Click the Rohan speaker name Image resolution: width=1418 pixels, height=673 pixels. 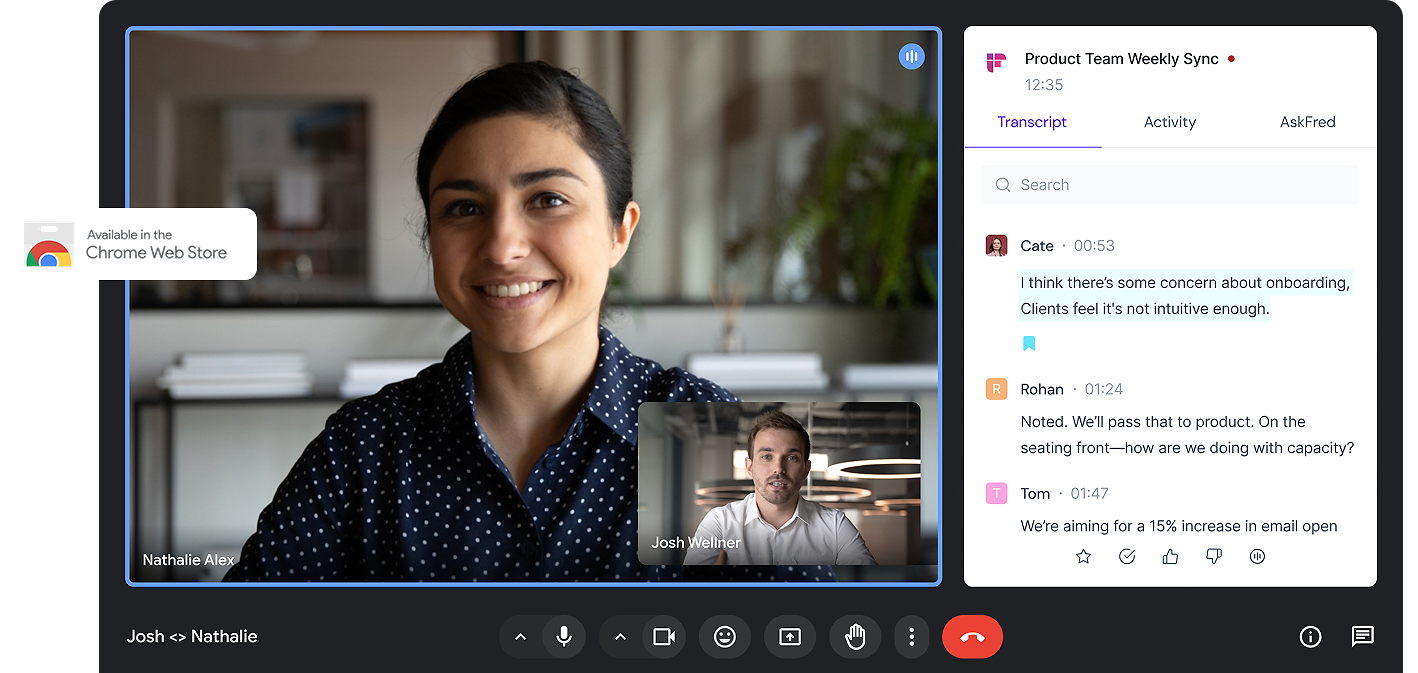click(x=1042, y=389)
